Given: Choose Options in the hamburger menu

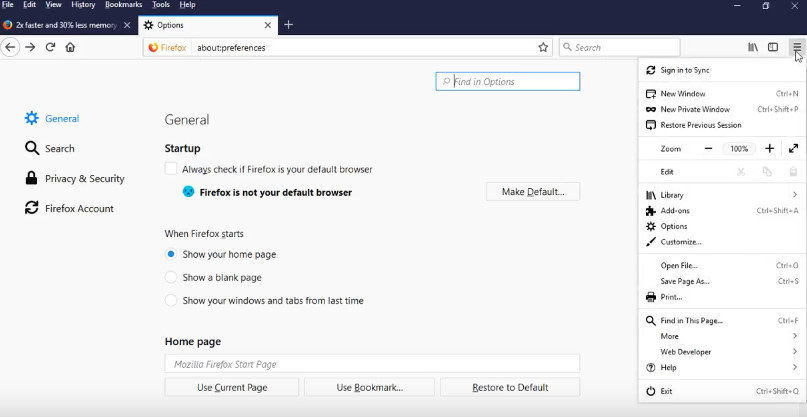Looking at the screenshot, I should tap(722, 227).
